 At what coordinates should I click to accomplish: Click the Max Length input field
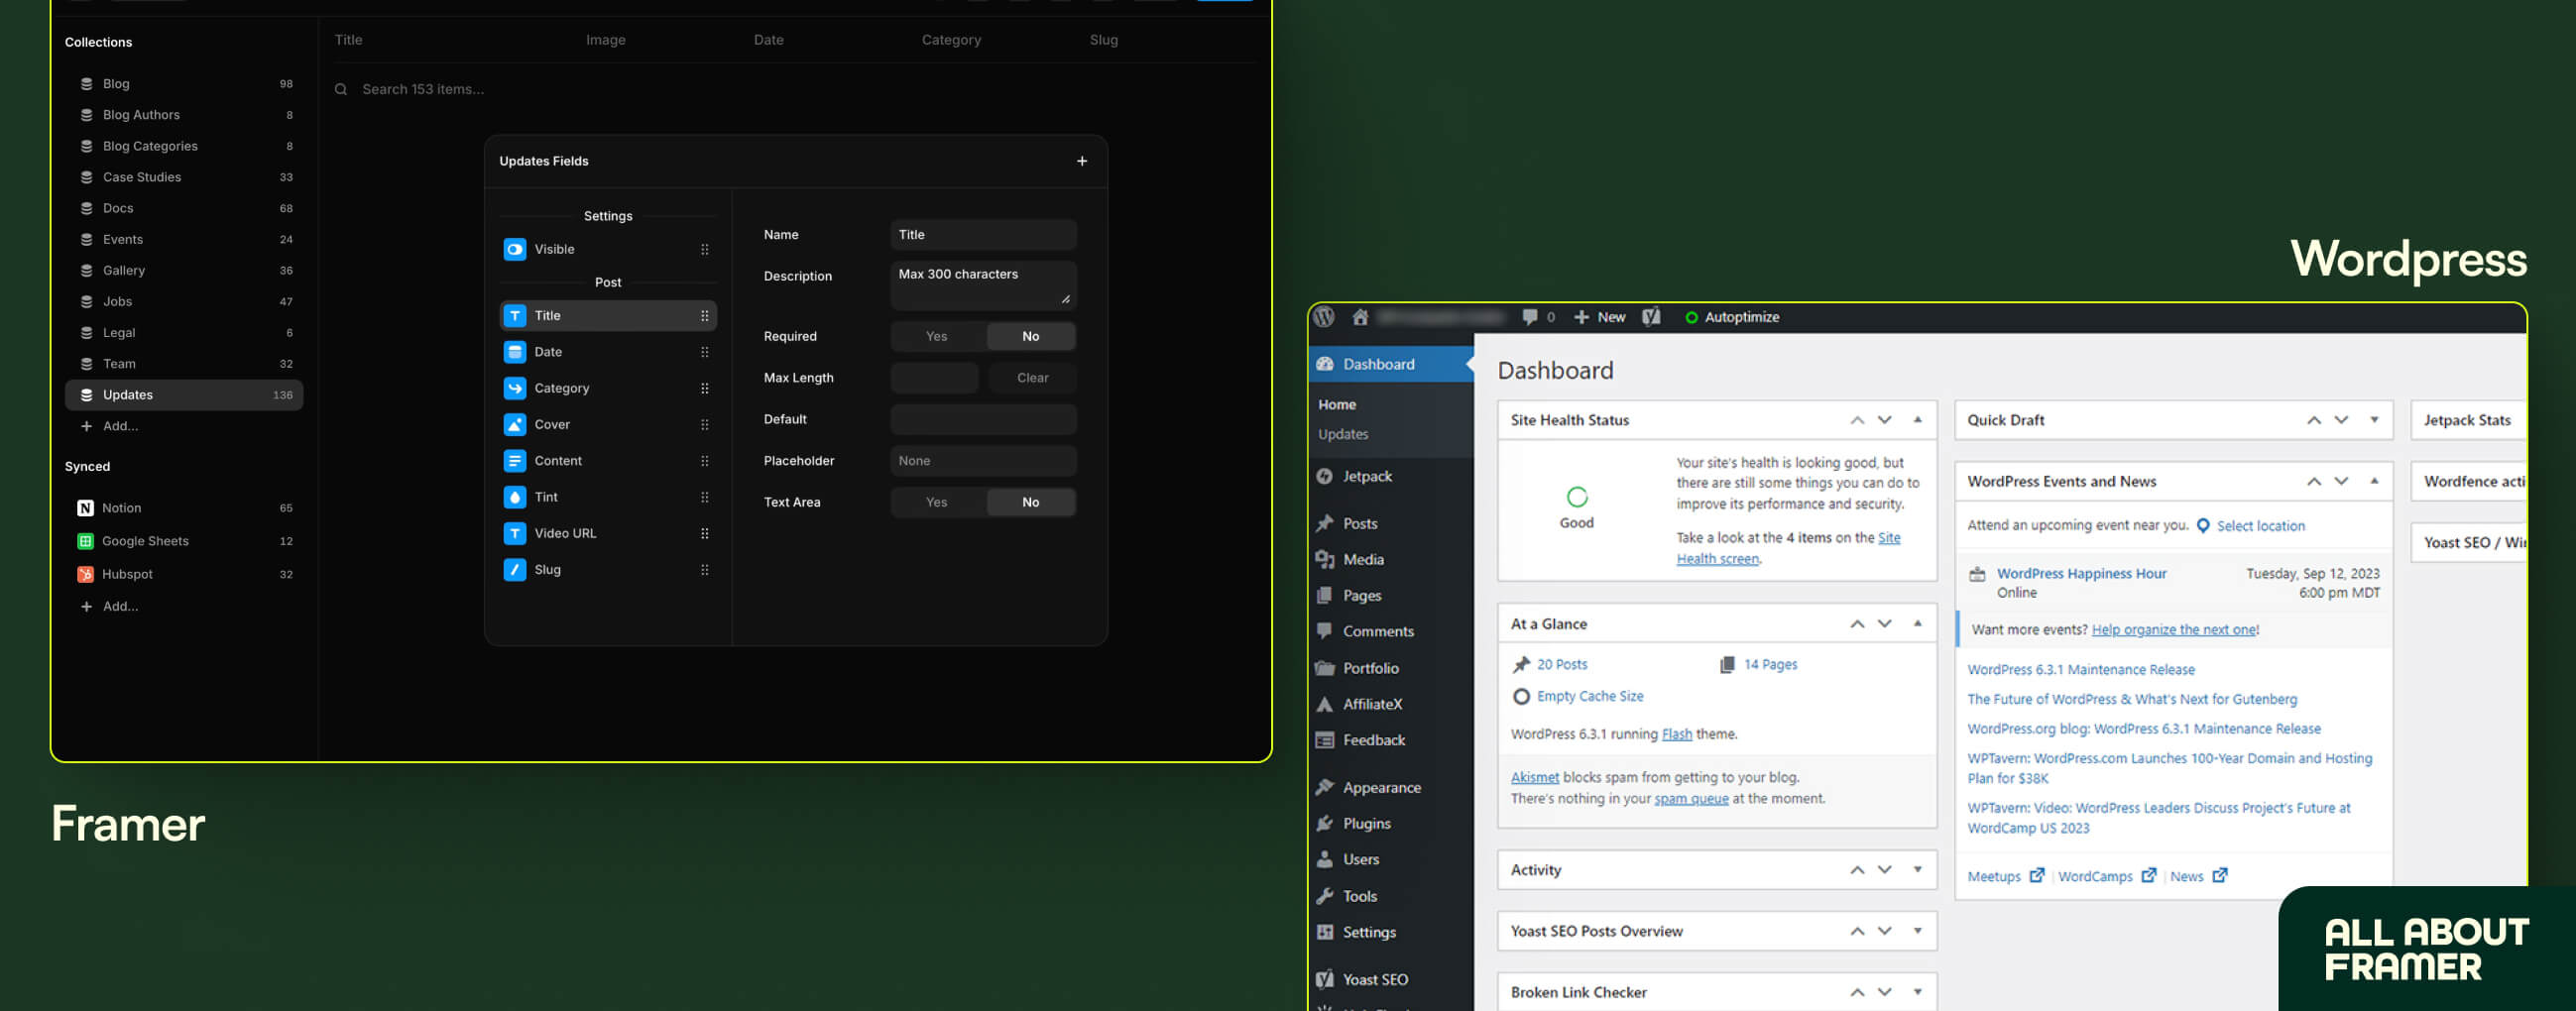point(934,378)
